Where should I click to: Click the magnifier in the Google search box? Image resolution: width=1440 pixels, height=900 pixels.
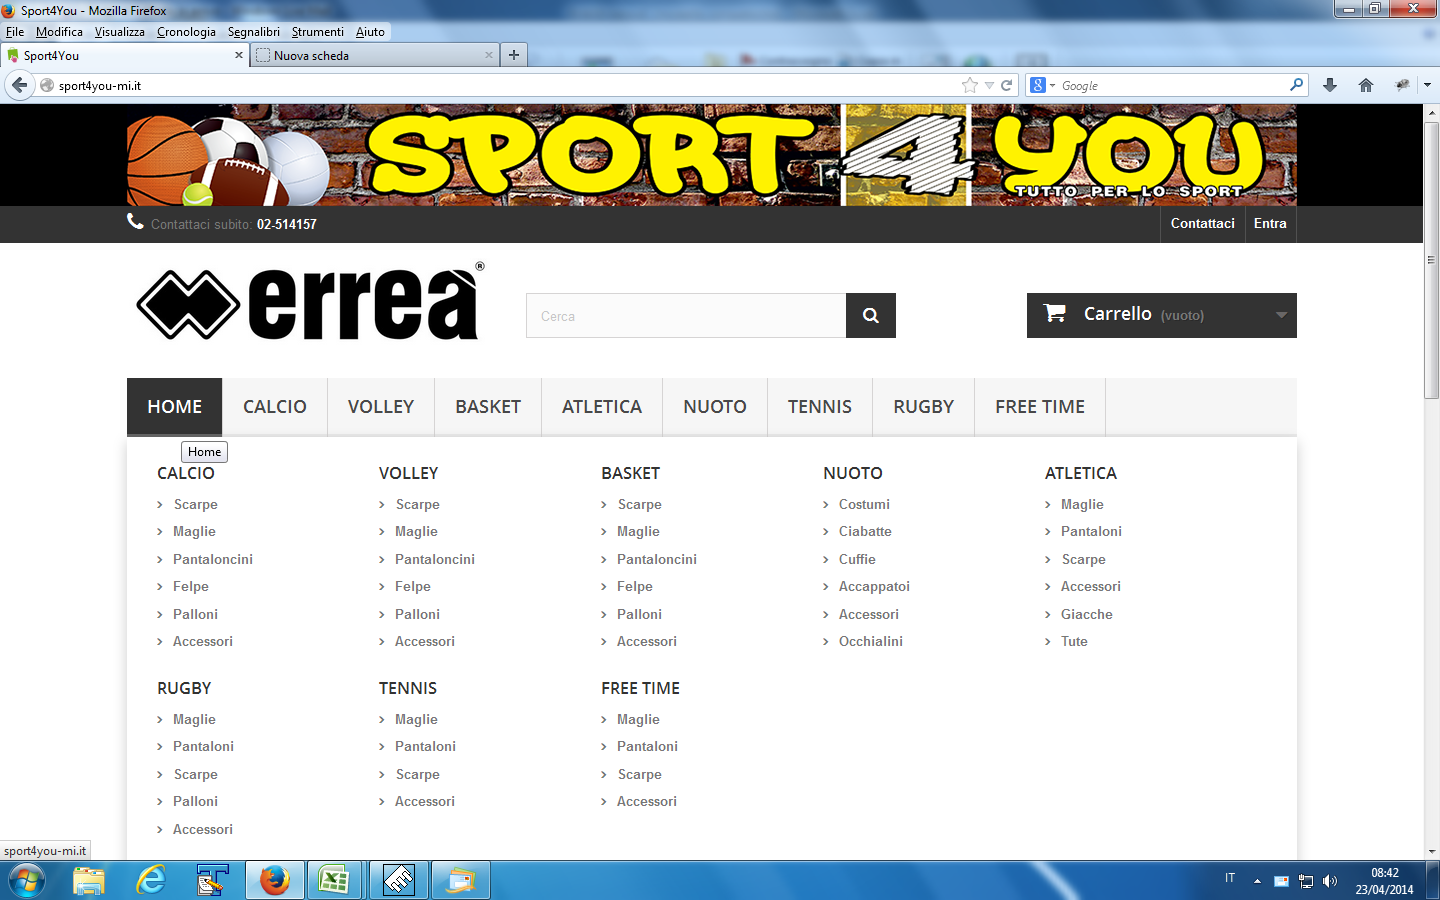click(x=1296, y=85)
